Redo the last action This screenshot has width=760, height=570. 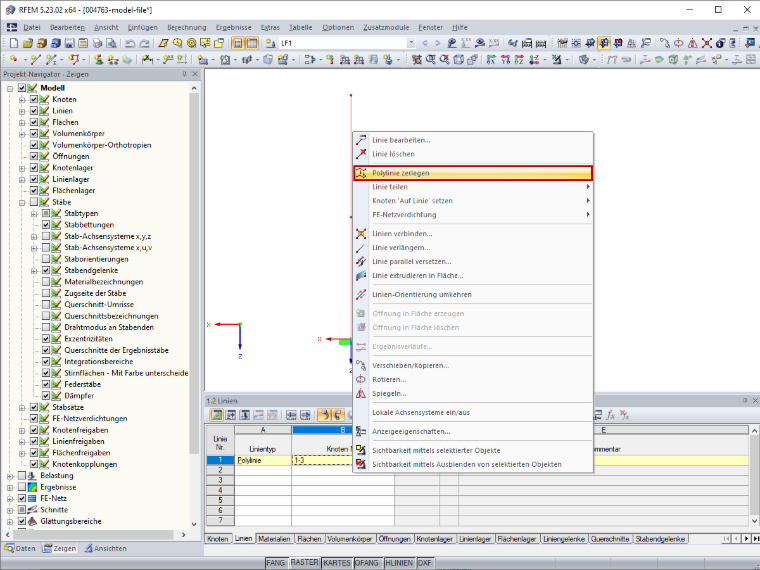(x=144, y=43)
